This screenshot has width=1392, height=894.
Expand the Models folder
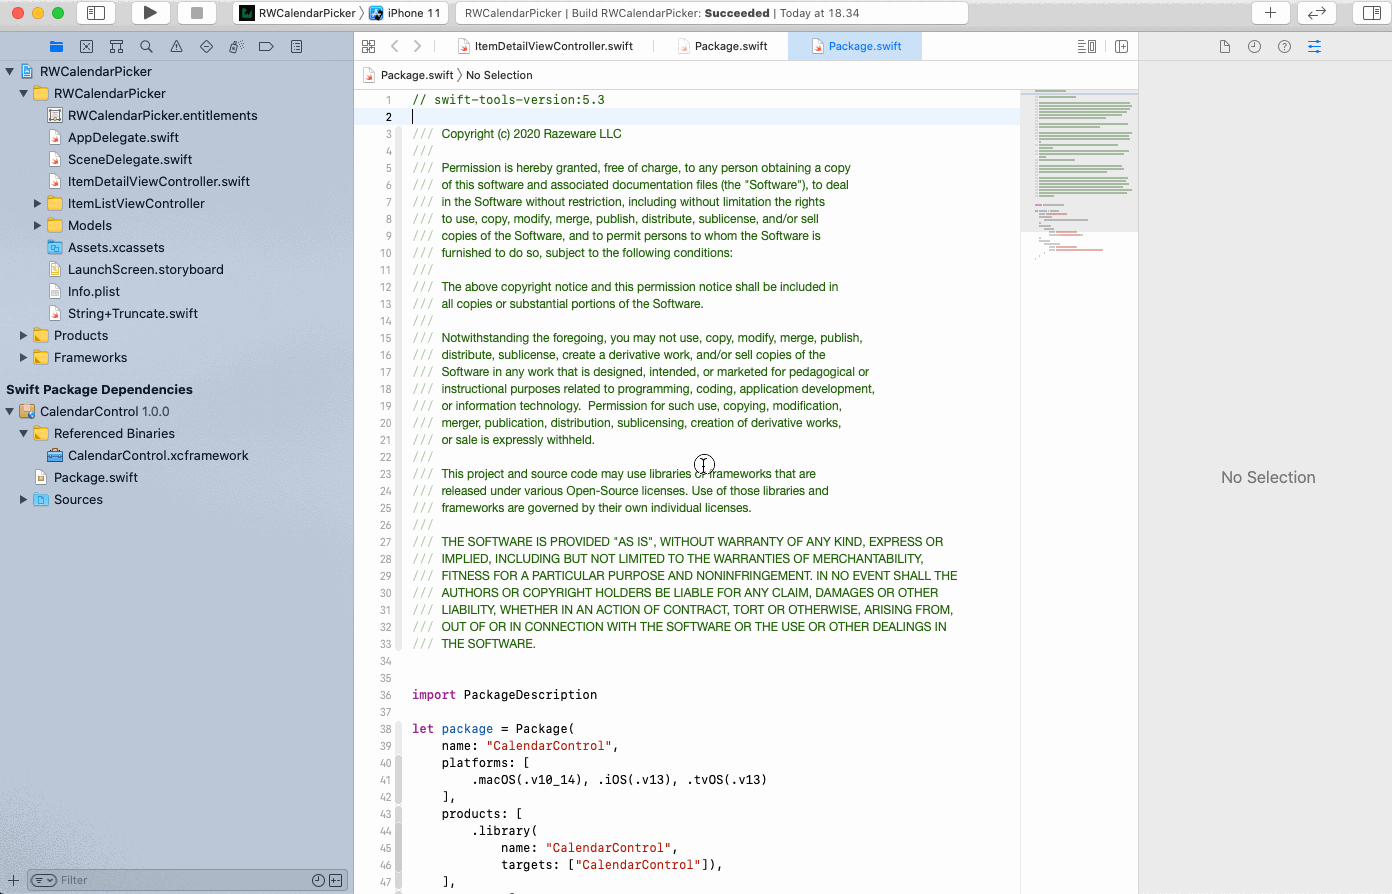pos(37,225)
